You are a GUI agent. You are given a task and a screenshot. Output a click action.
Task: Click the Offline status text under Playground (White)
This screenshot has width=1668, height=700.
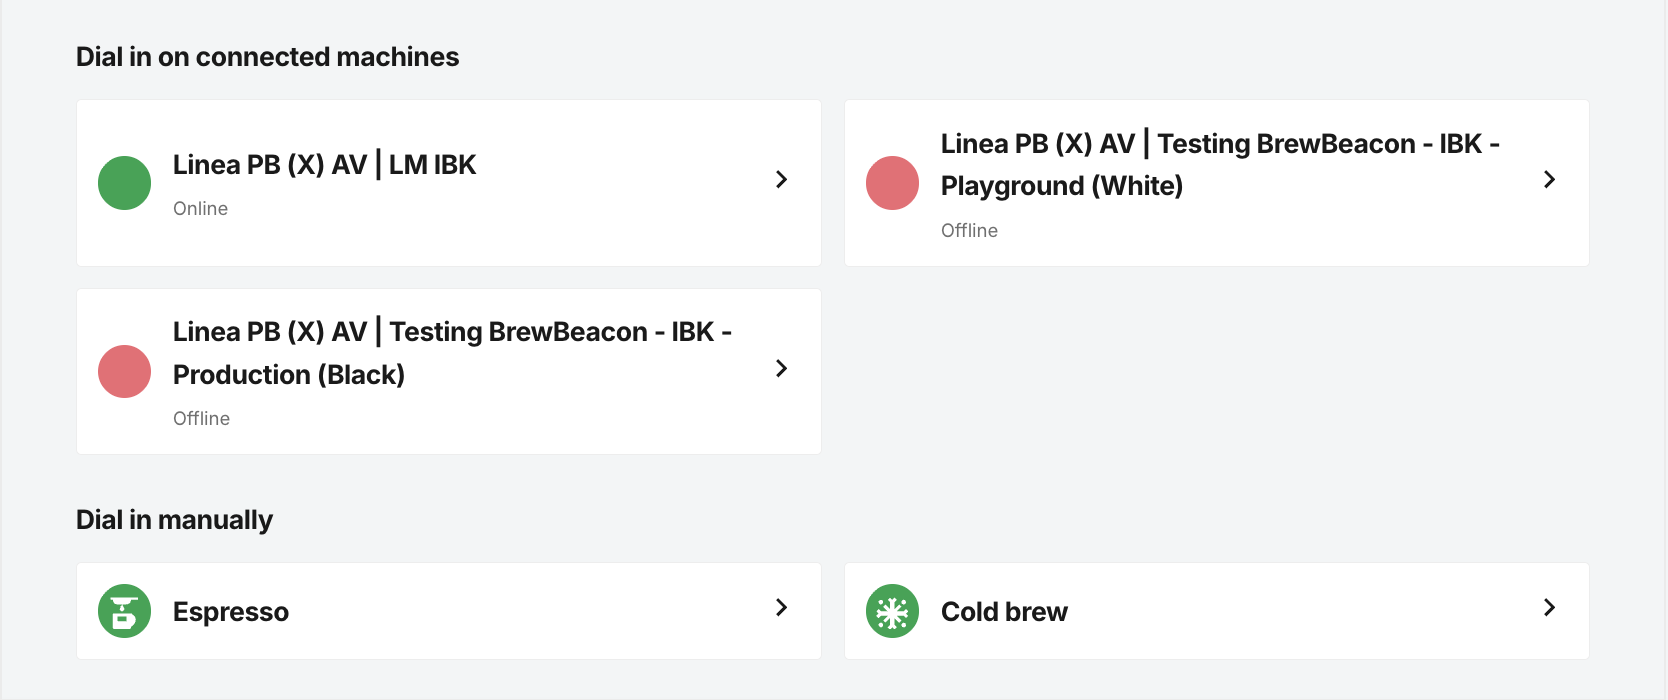pos(969,230)
